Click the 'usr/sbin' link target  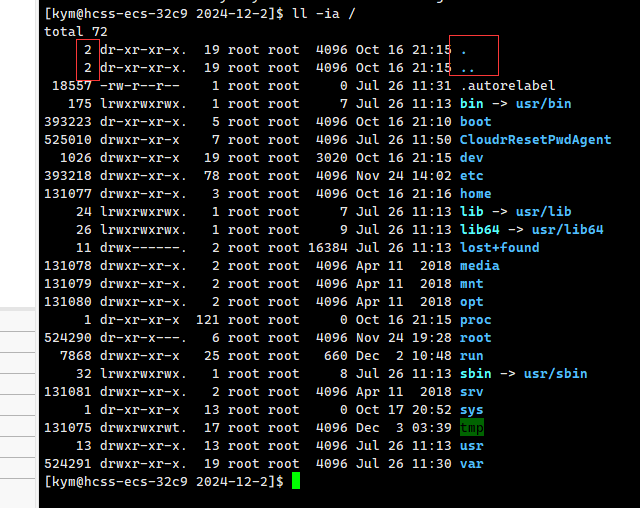pyautogui.click(x=556, y=373)
